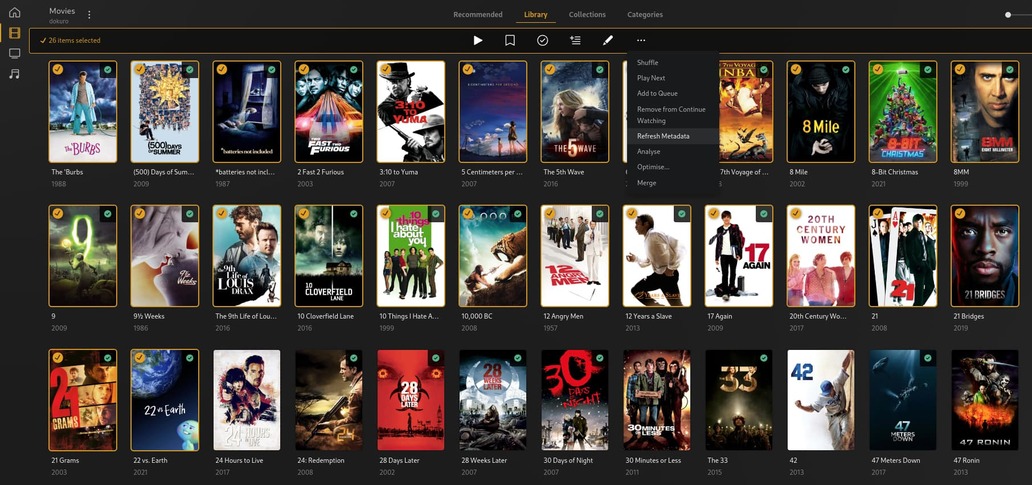Open the 5 Centimeters per Second title
Viewport: 1032px width, 485px height.
click(492, 172)
